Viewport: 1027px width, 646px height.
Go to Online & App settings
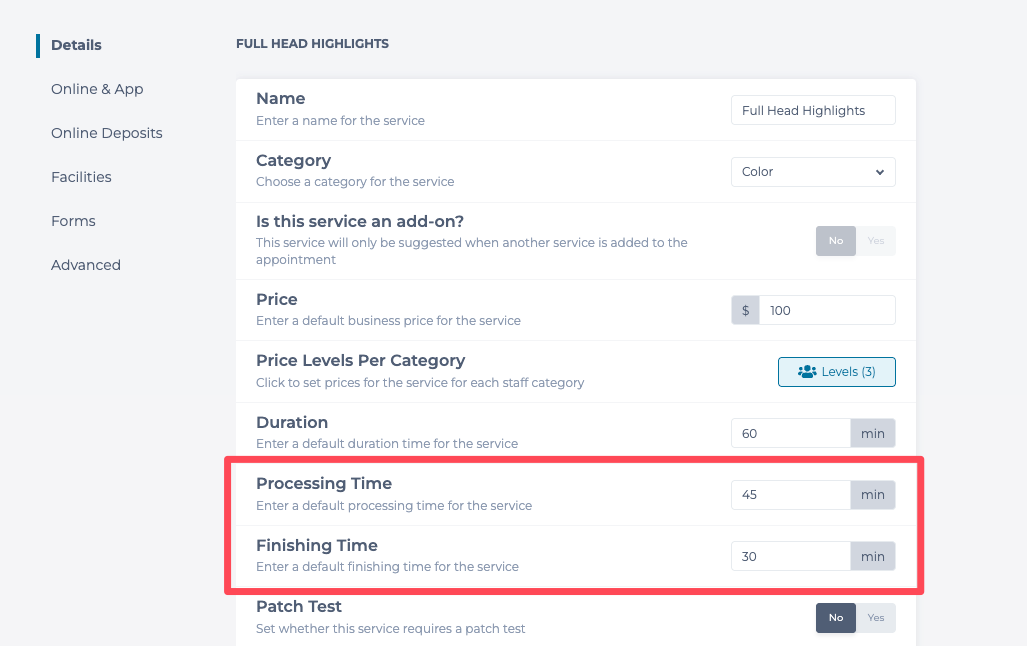(97, 89)
